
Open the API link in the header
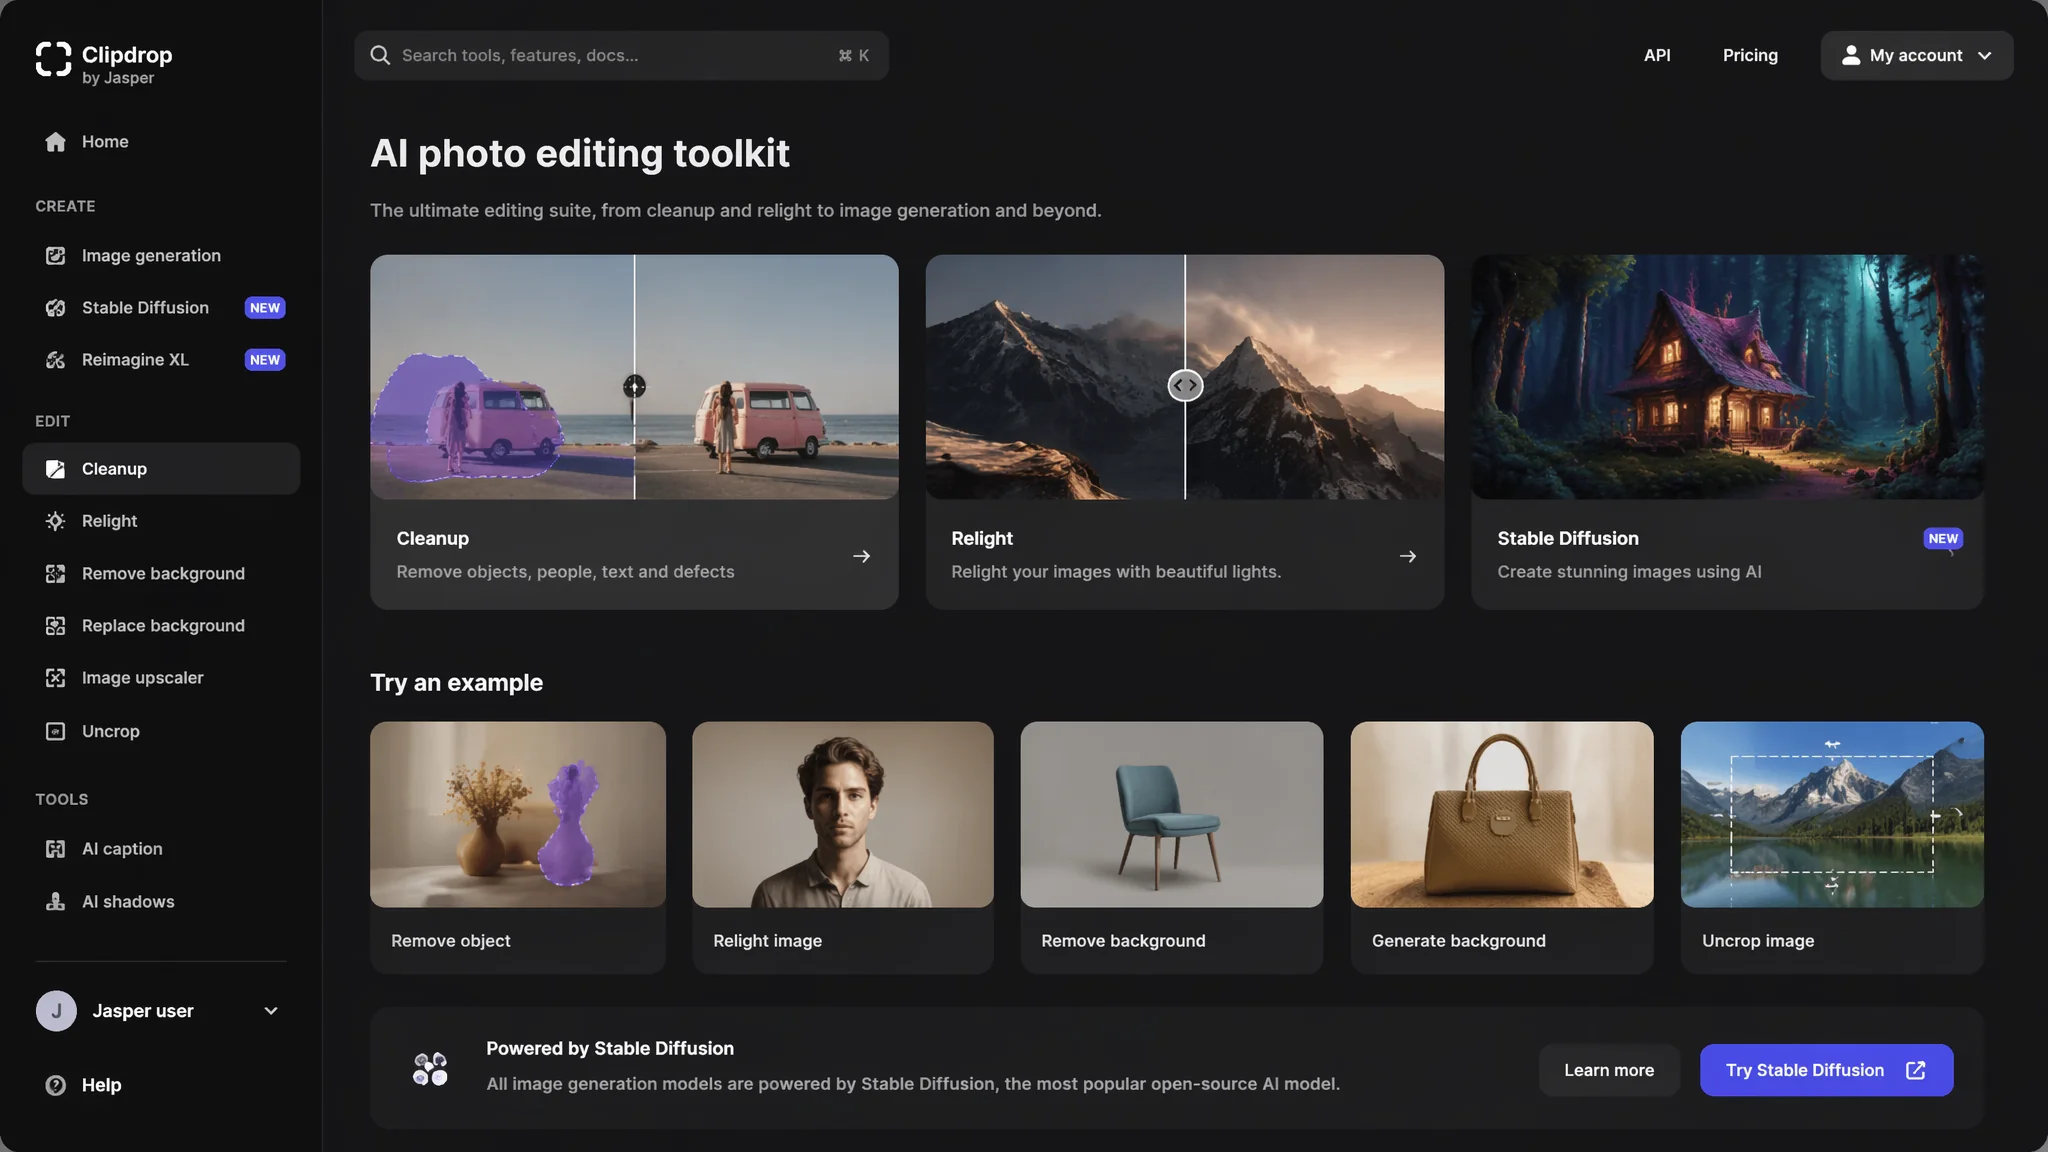click(x=1657, y=55)
